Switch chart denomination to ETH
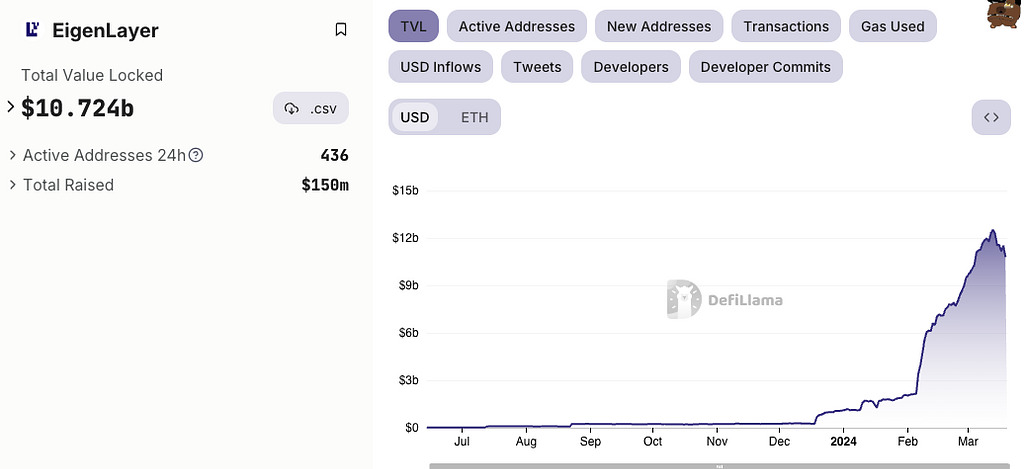The height and width of the screenshot is (469, 1024). (475, 117)
